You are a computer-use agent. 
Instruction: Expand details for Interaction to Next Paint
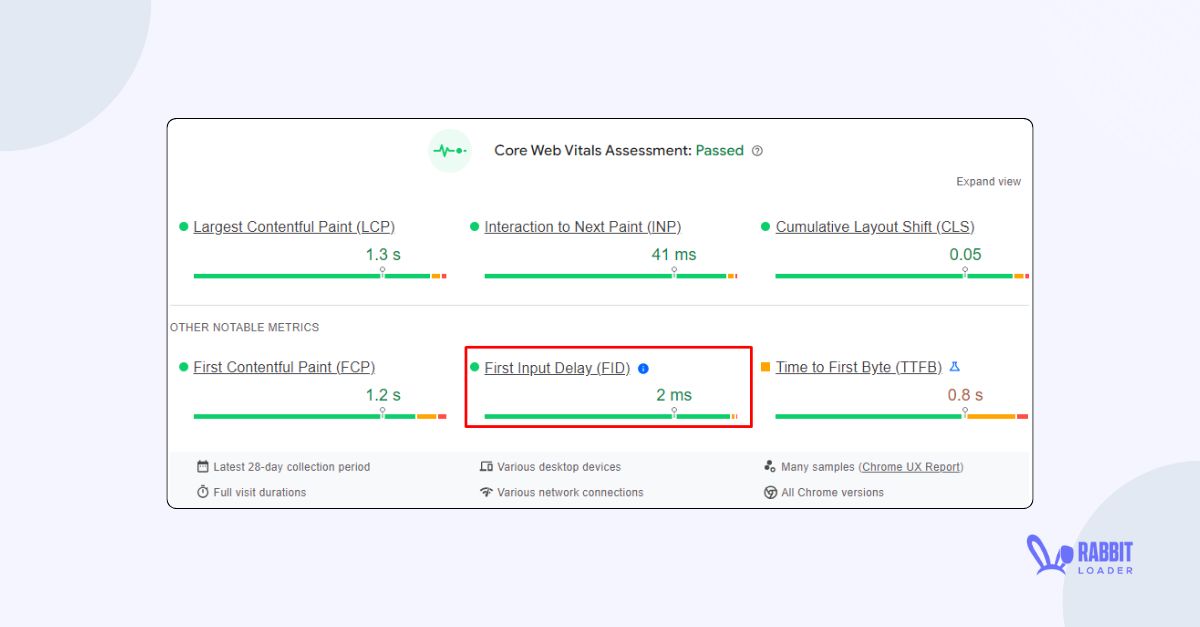click(x=583, y=226)
